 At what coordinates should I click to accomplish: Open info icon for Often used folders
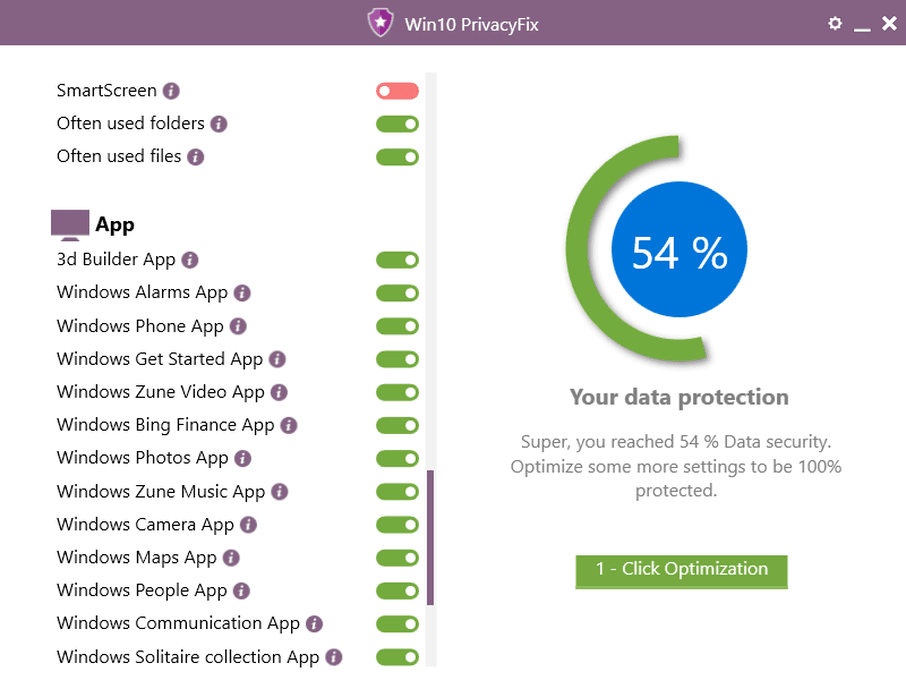[219, 124]
